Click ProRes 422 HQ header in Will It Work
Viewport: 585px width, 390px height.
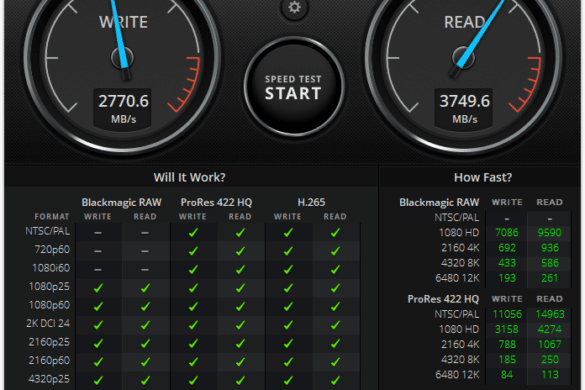pos(216,202)
